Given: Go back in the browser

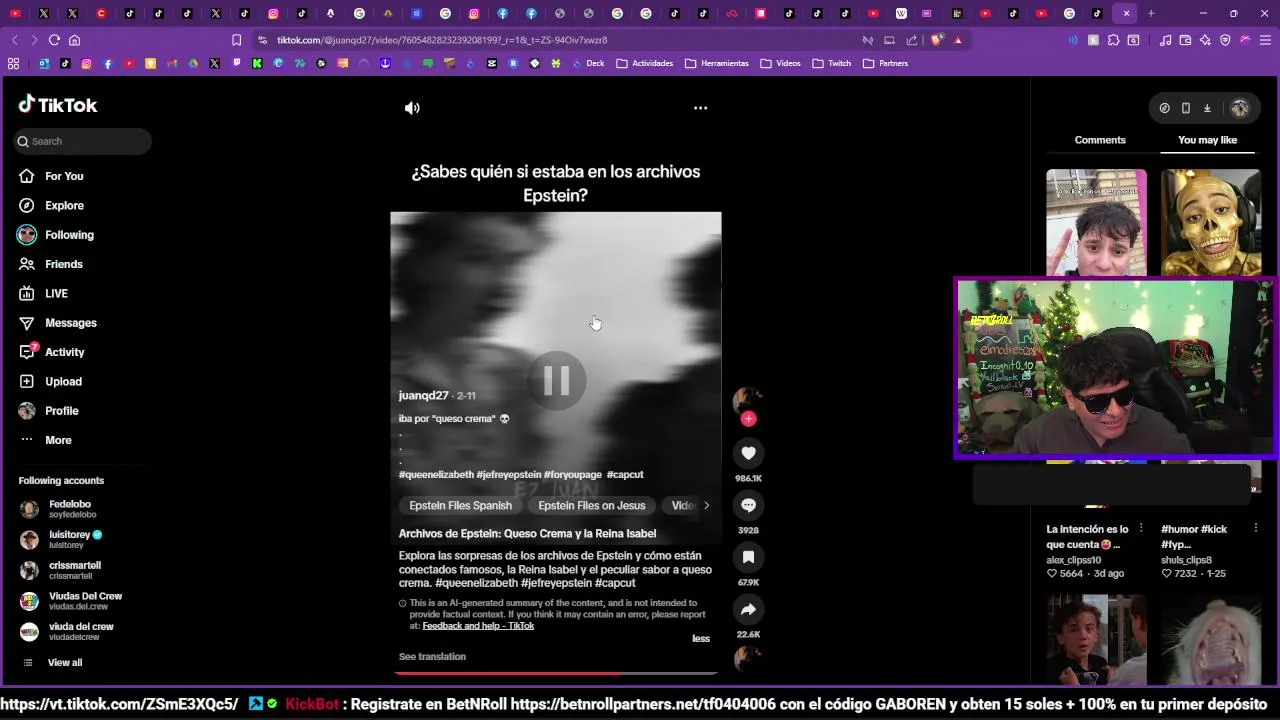Looking at the screenshot, I should pos(14,40).
